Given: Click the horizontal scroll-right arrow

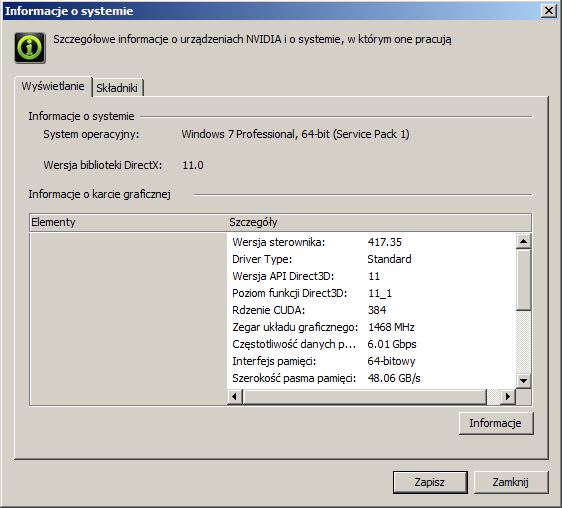Looking at the screenshot, I should click(x=508, y=397).
